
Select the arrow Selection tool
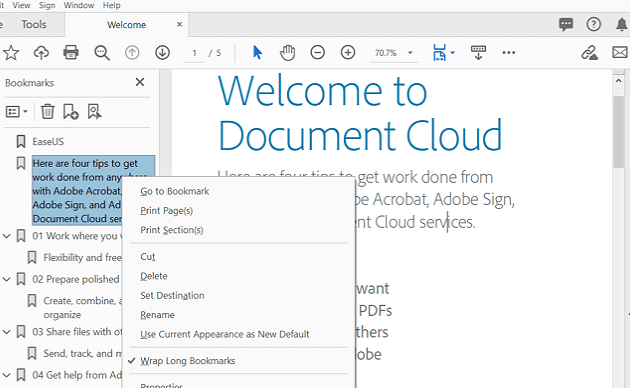click(257, 52)
